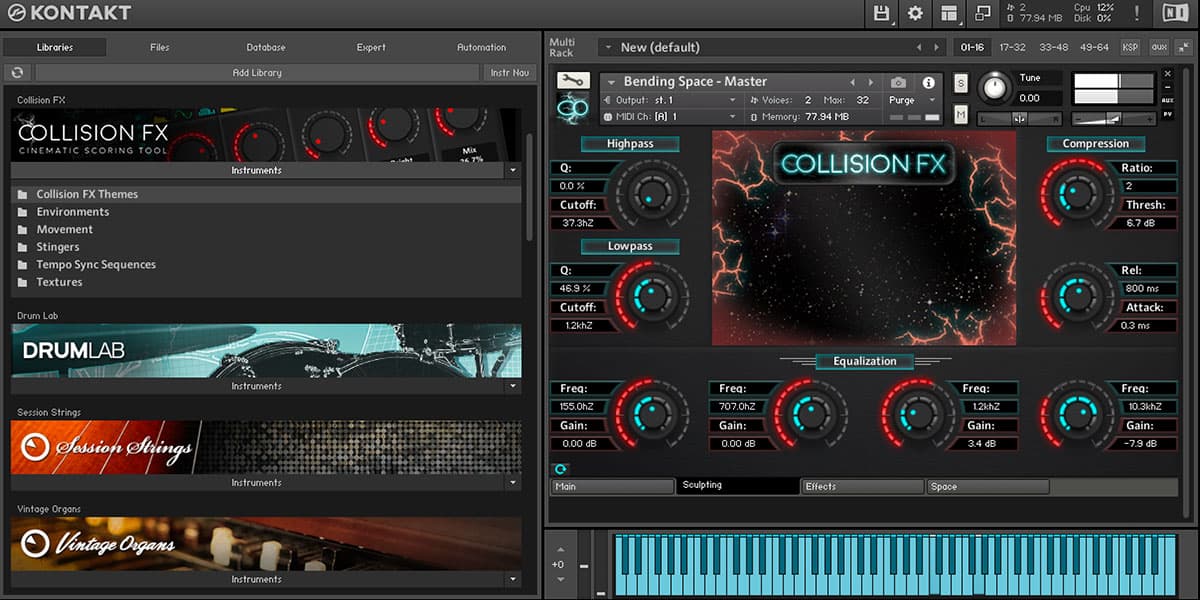Screen dimensions: 1200x600
Task: Click the save icon in the top toolbar
Action: 884,14
